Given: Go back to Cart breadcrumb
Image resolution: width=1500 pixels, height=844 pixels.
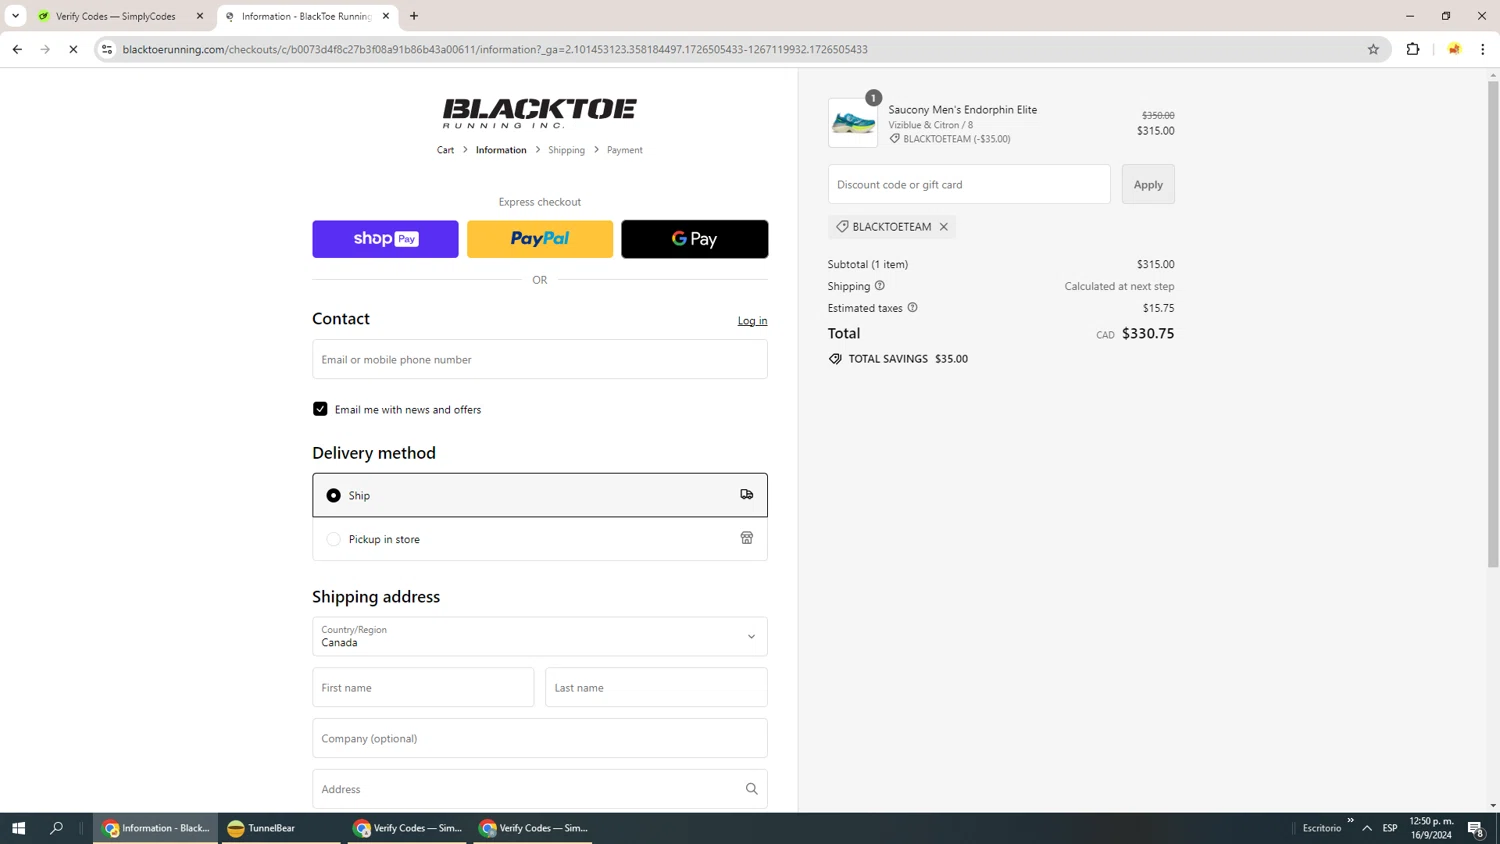Looking at the screenshot, I should click(445, 150).
